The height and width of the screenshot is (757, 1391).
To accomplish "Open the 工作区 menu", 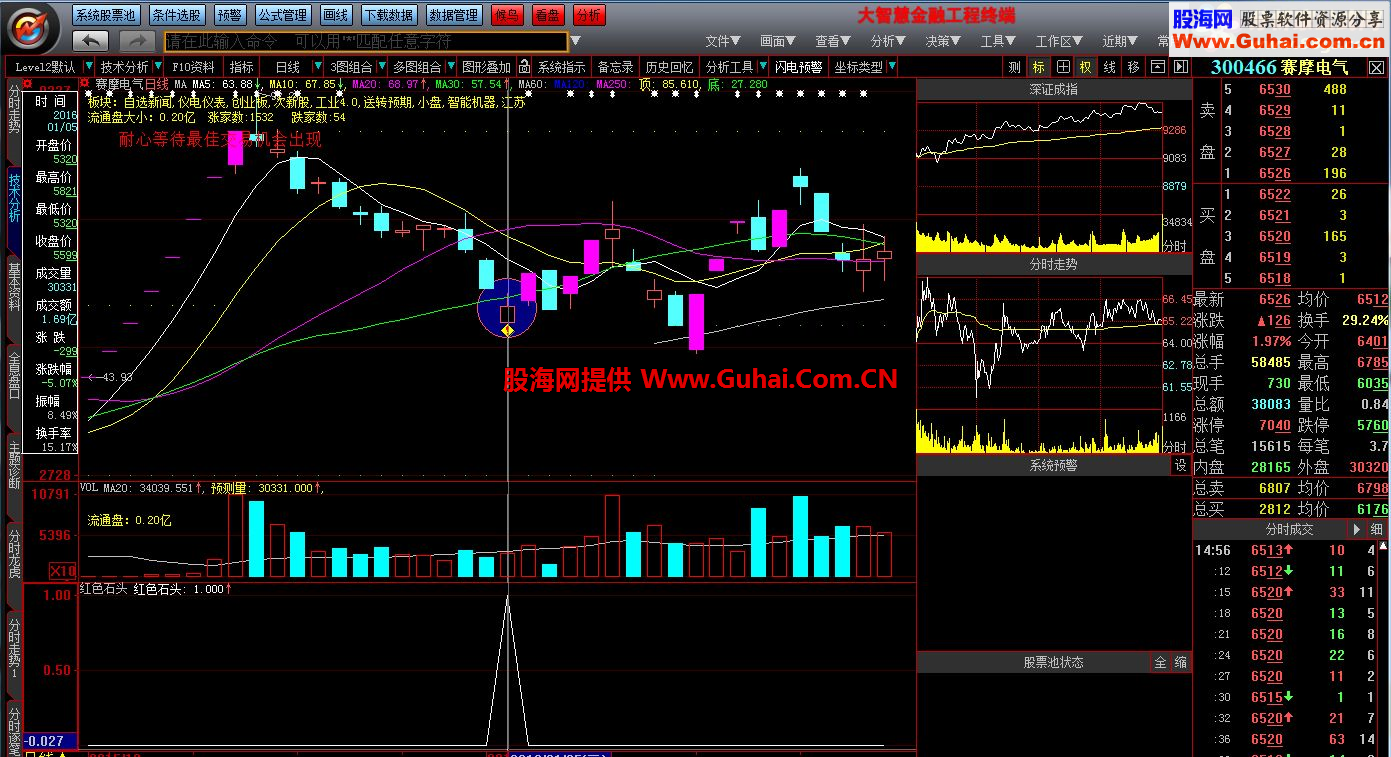I will click(1059, 41).
